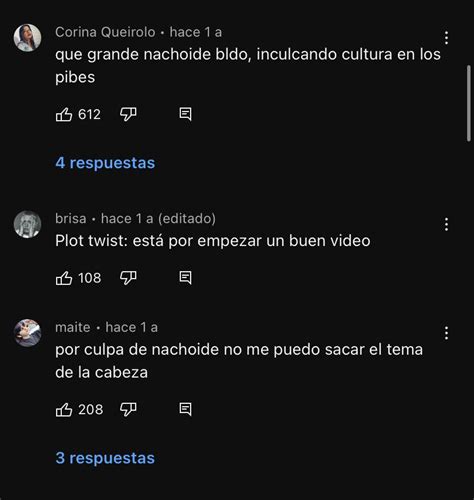474x500 pixels.
Task: Dislike maite's comment
Action: click(128, 410)
